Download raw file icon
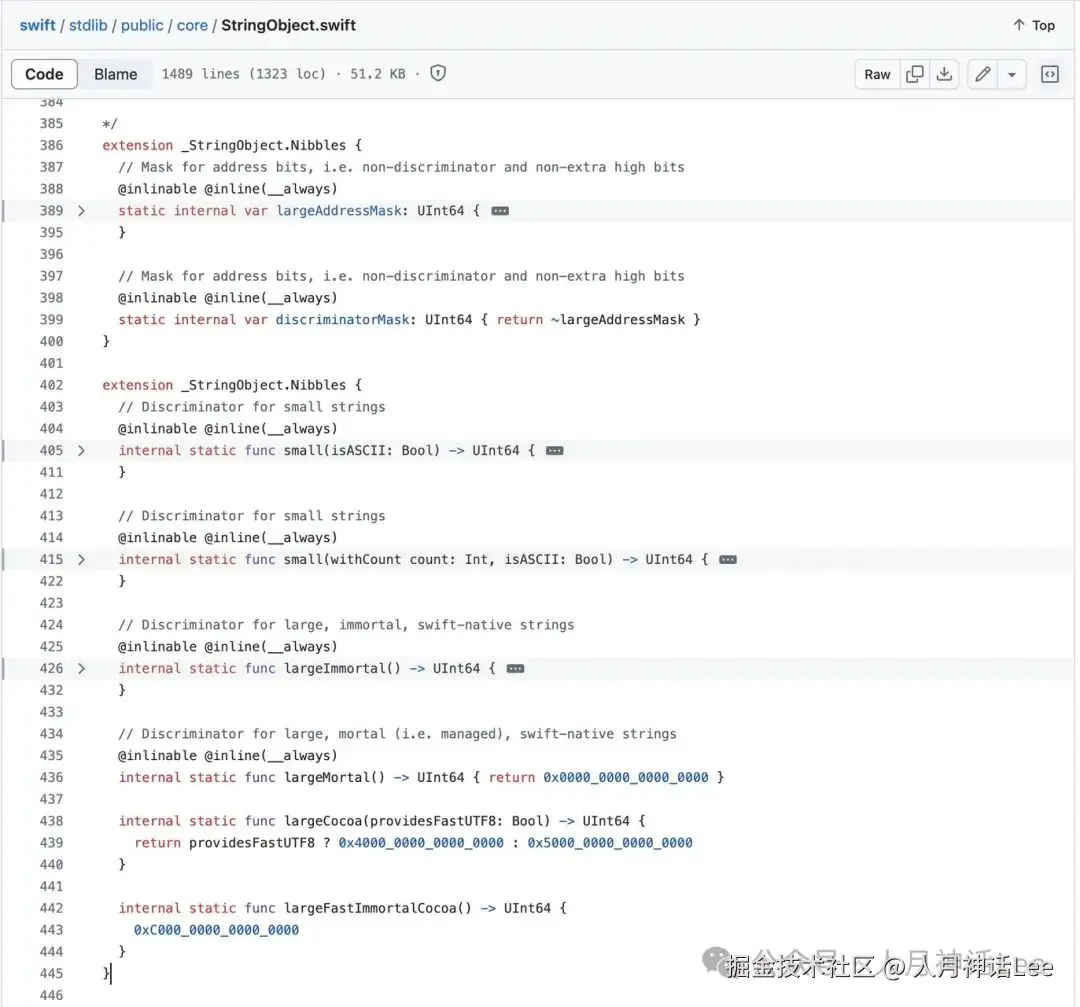The width and height of the screenshot is (1080, 1007). click(x=944, y=74)
